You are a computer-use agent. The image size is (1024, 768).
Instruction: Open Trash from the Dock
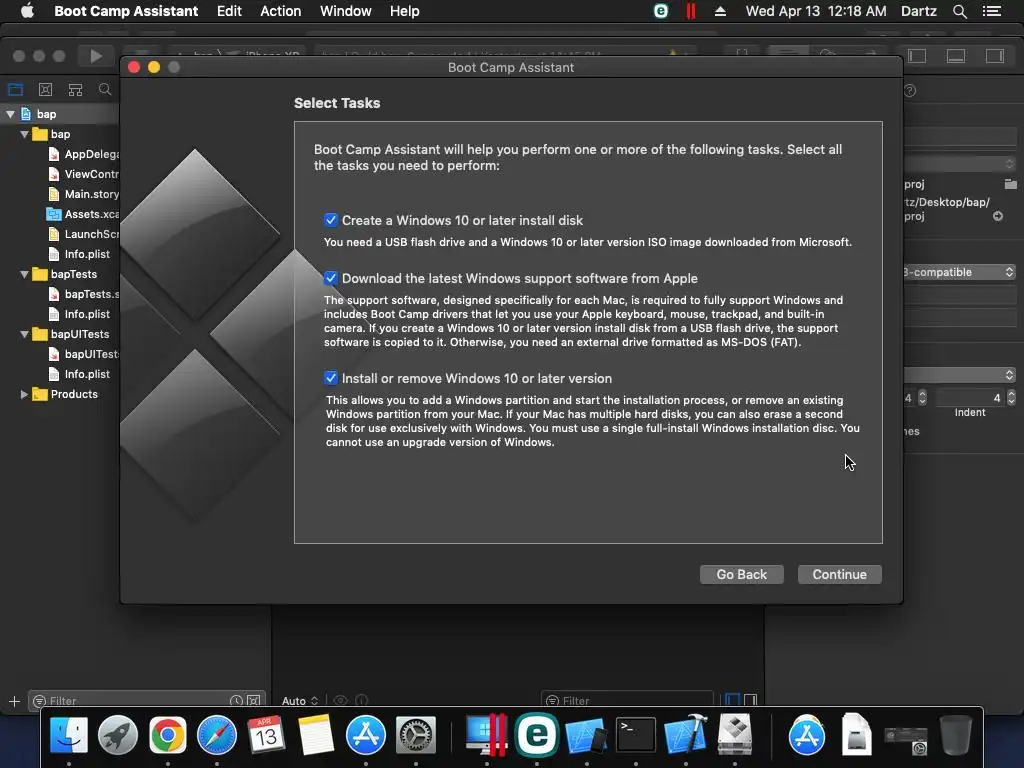955,735
